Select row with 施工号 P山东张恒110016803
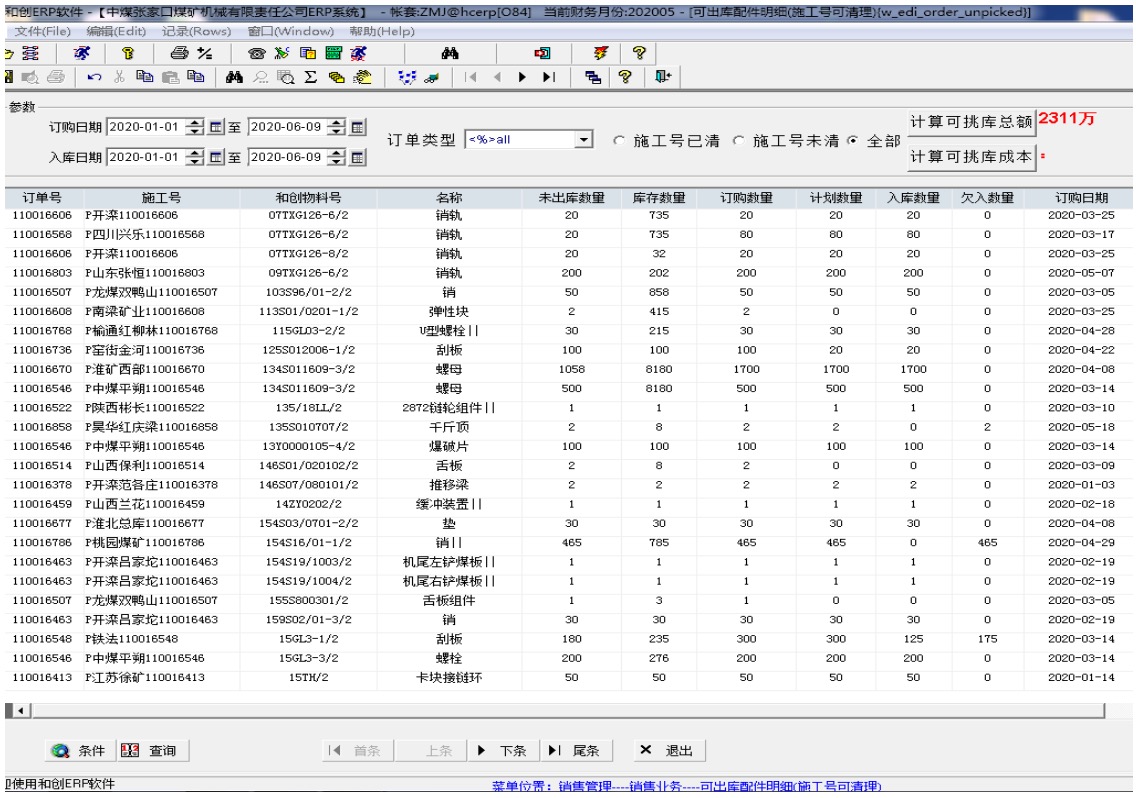The width and height of the screenshot is (1136, 798). (568, 273)
